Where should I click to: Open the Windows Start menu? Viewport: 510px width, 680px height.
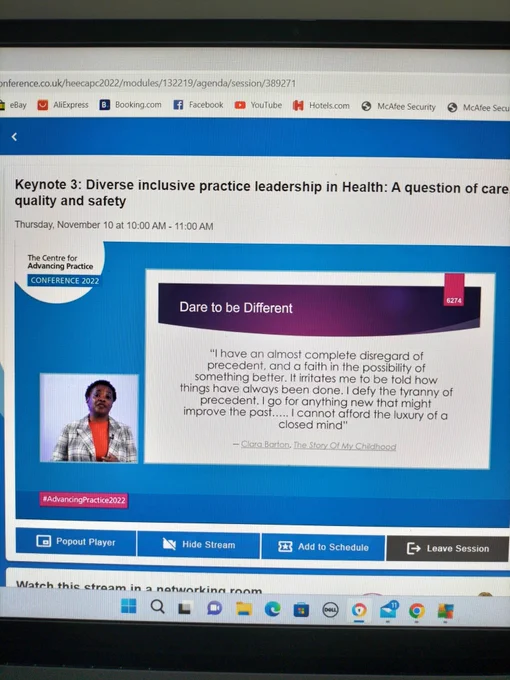[x=128, y=606]
